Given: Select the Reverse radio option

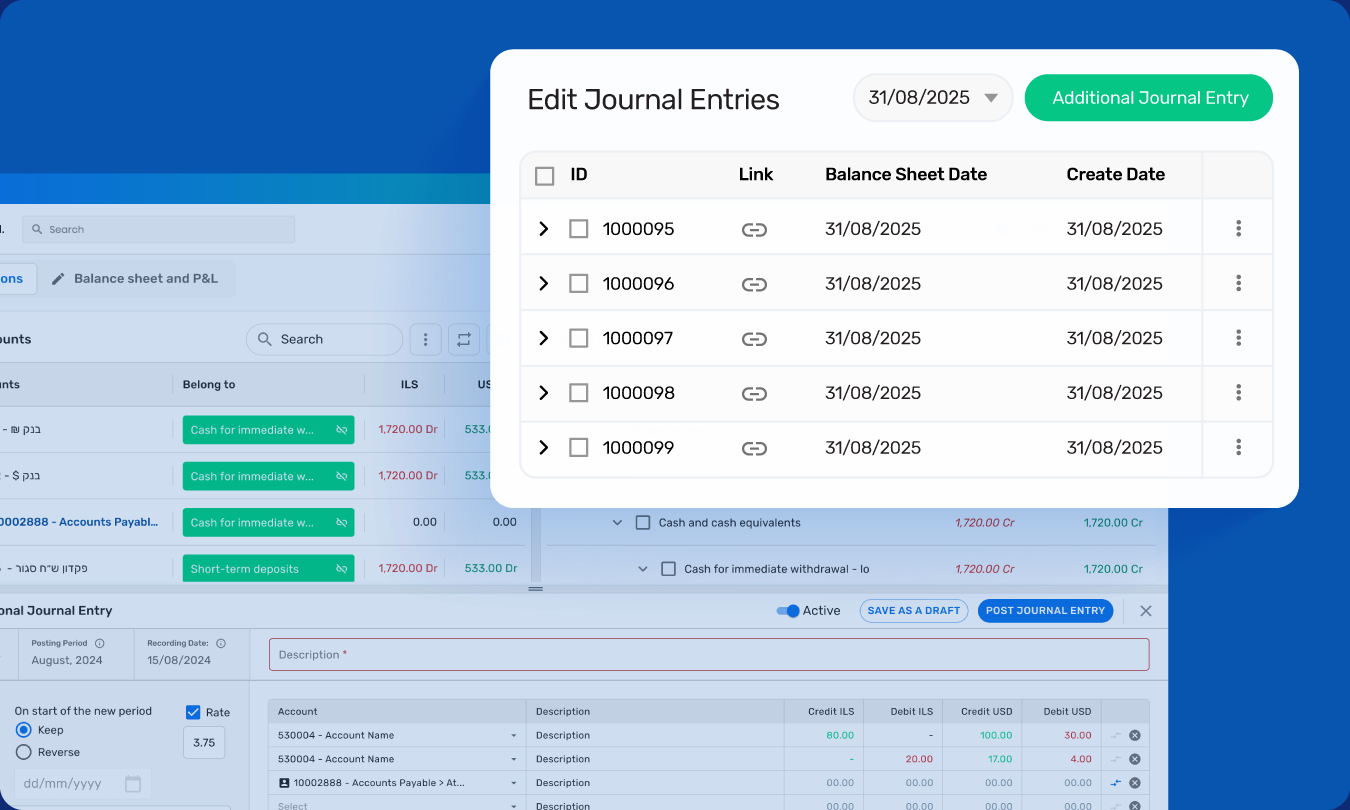Looking at the screenshot, I should [x=24, y=752].
